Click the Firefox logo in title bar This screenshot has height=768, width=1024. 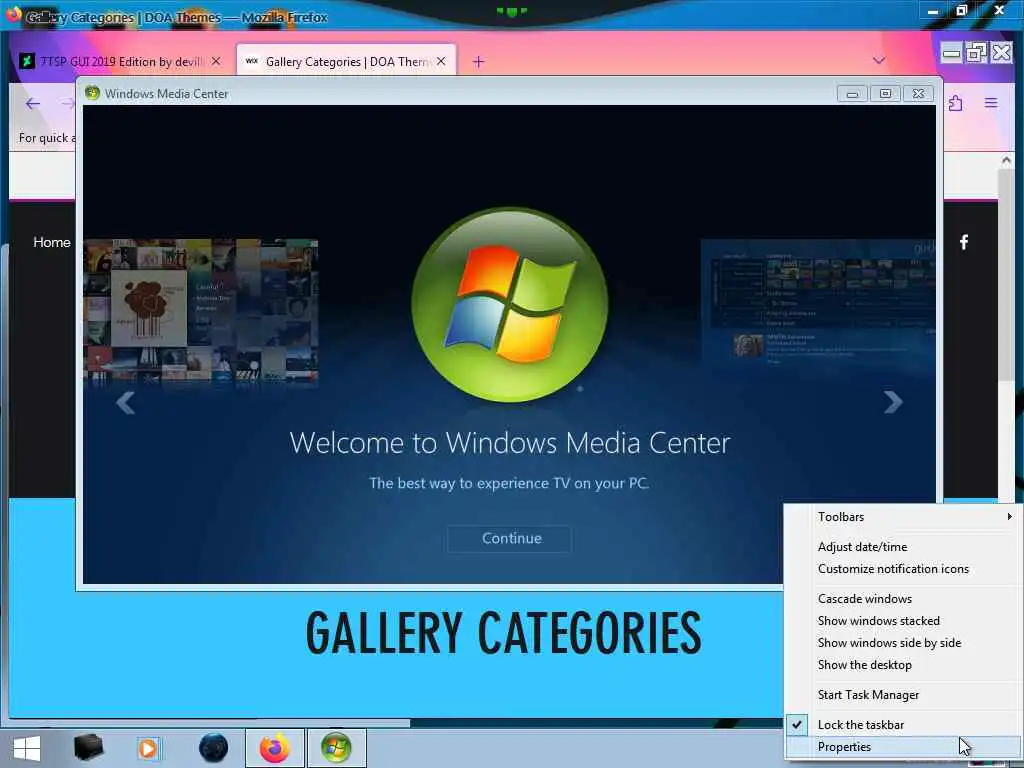(13, 14)
